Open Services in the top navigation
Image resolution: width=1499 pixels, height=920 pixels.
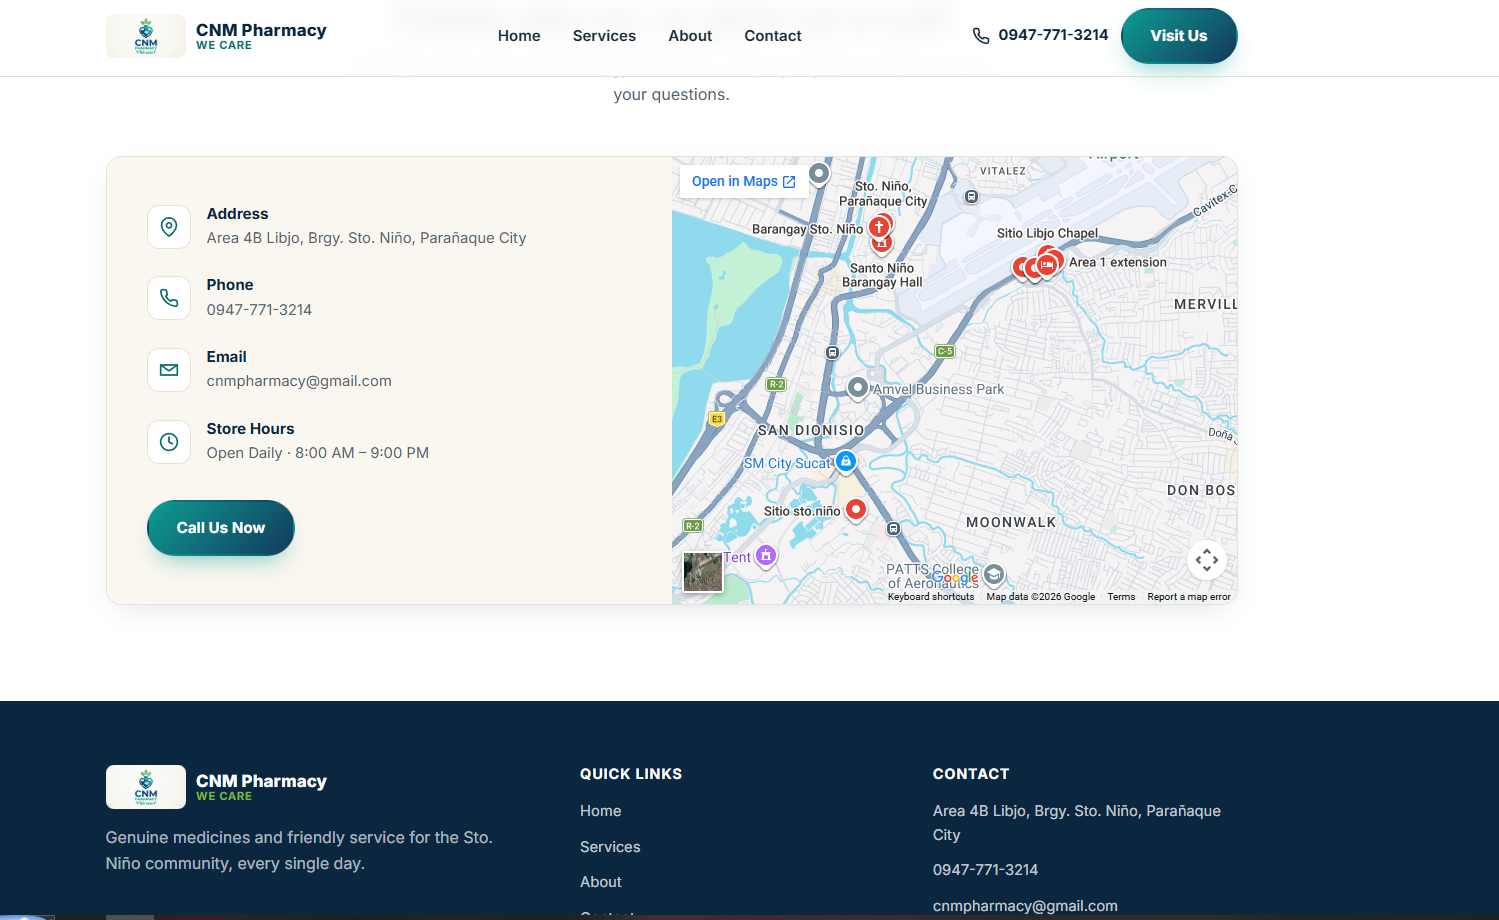[604, 36]
